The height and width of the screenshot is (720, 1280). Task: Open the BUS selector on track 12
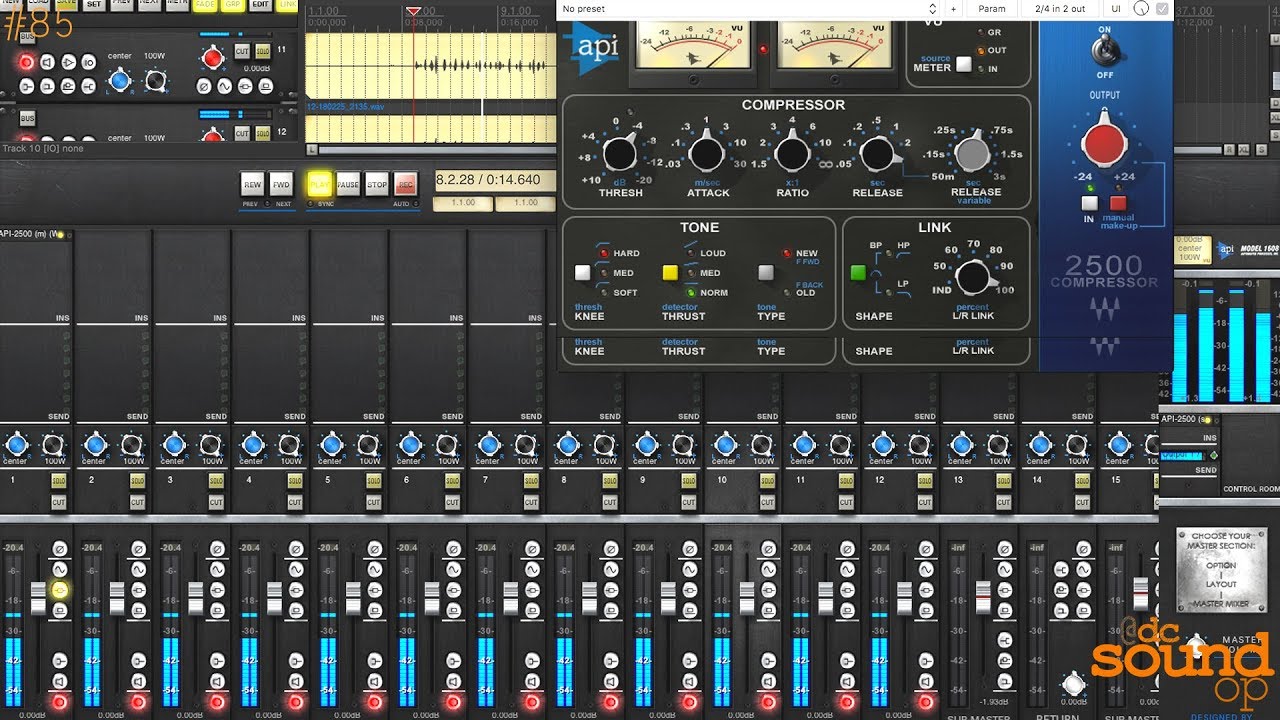(27, 117)
